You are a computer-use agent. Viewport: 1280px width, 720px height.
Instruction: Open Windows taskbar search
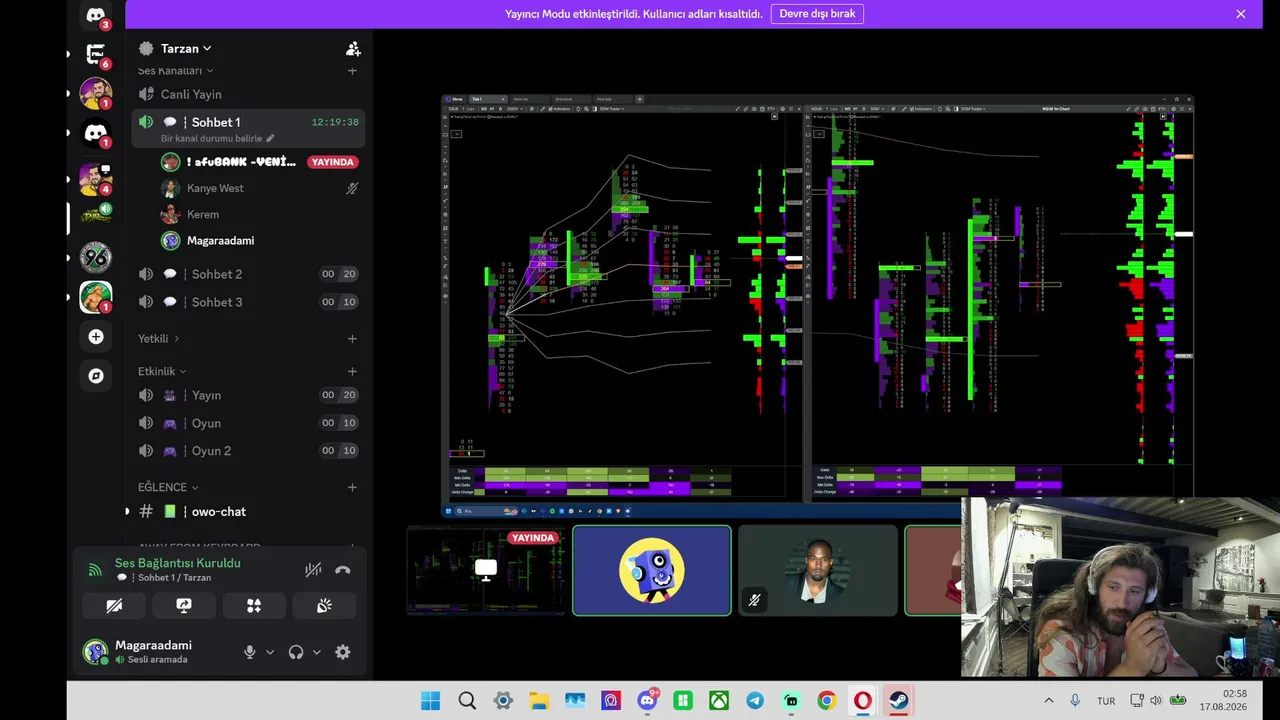467,701
